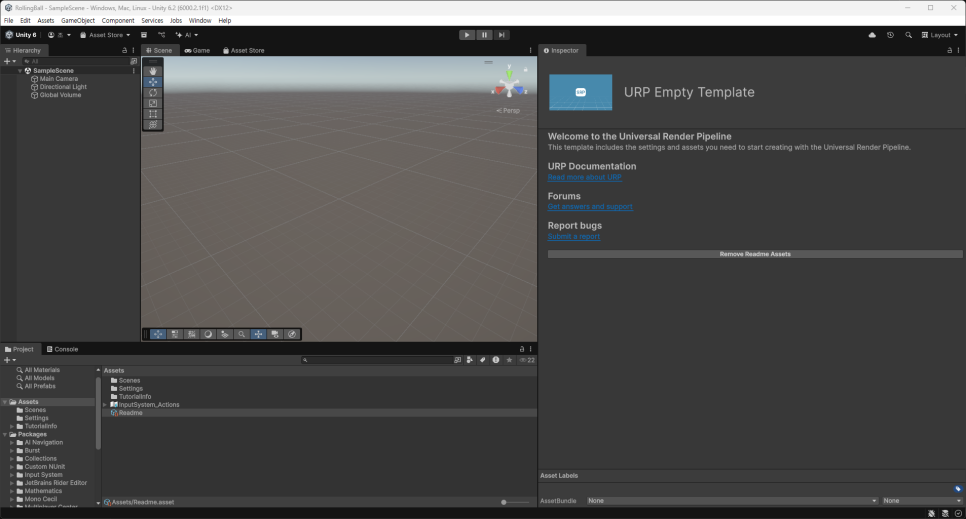Image resolution: width=966 pixels, height=519 pixels.
Task: Open the Read more about URP link
Action: coord(585,178)
